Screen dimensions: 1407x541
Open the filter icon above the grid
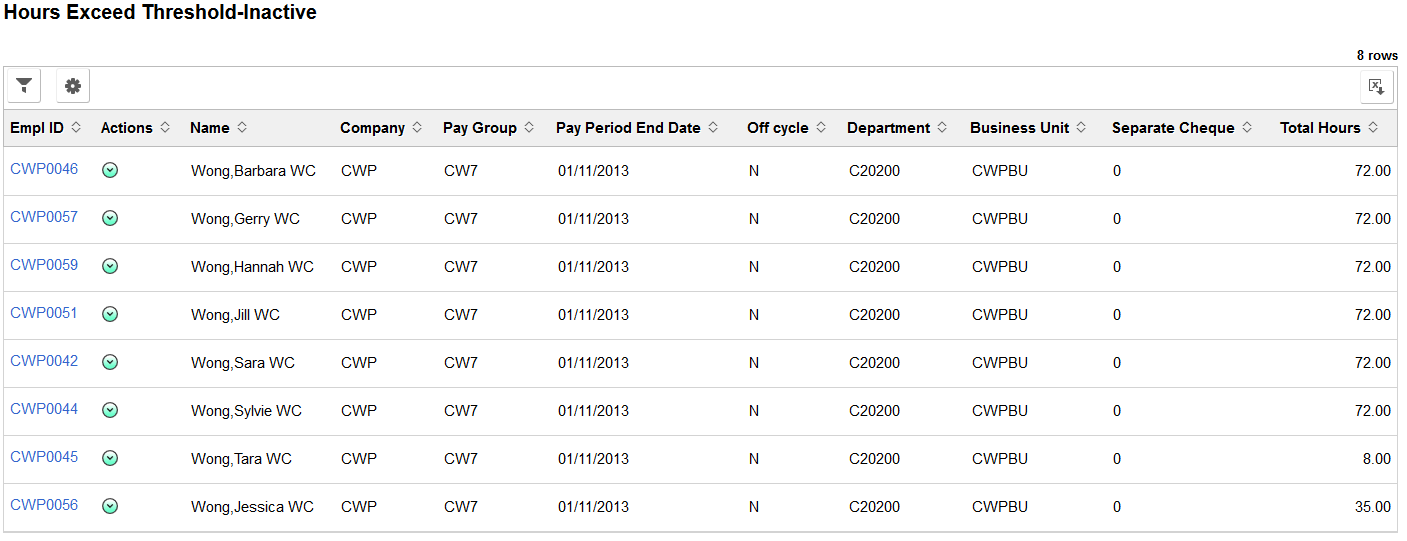coord(24,86)
